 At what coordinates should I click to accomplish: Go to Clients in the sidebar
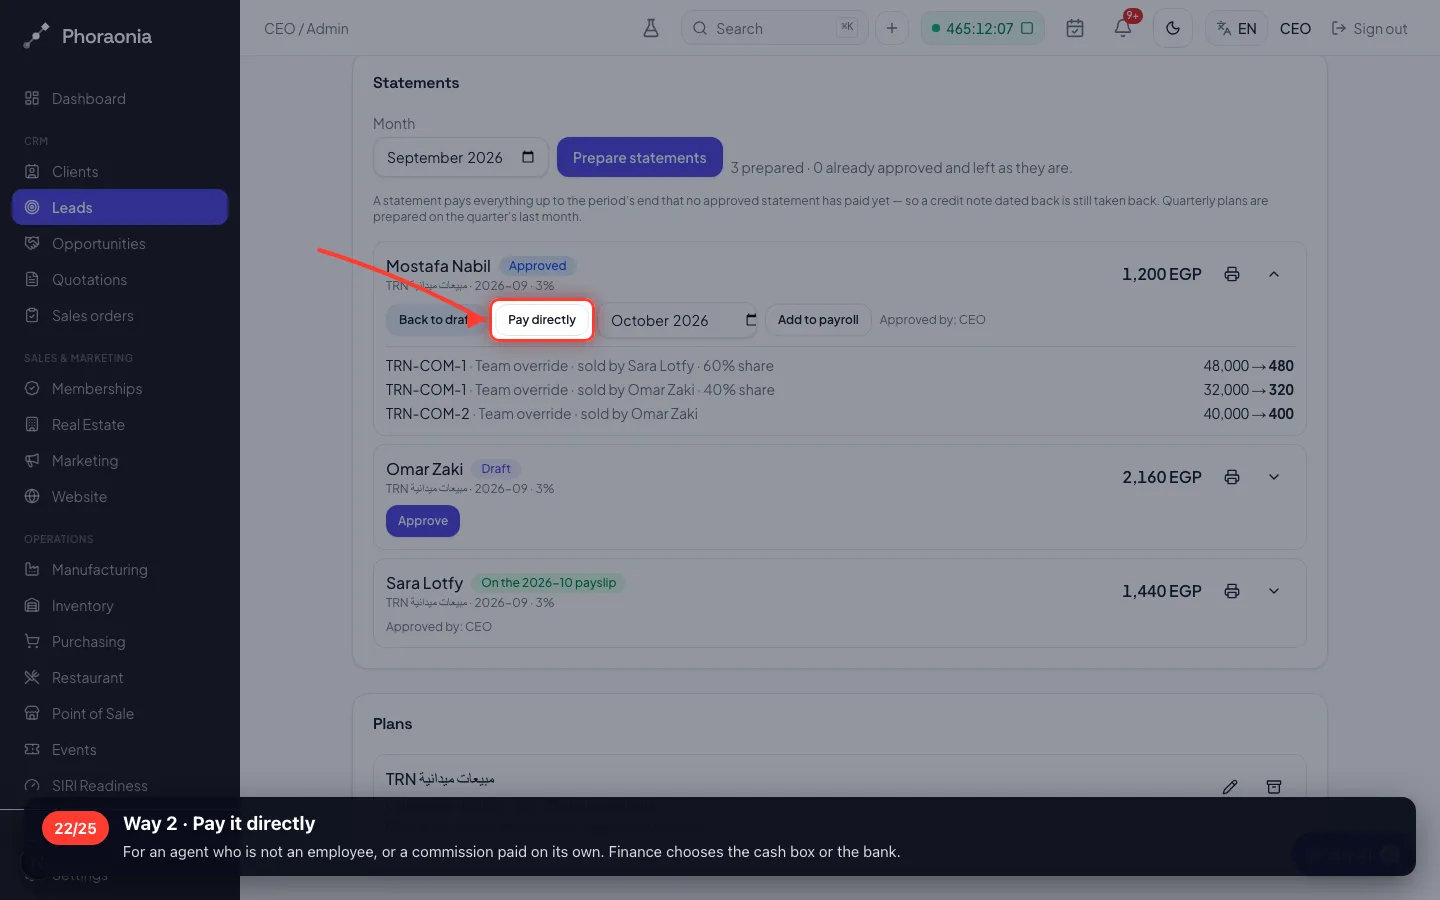click(x=120, y=171)
